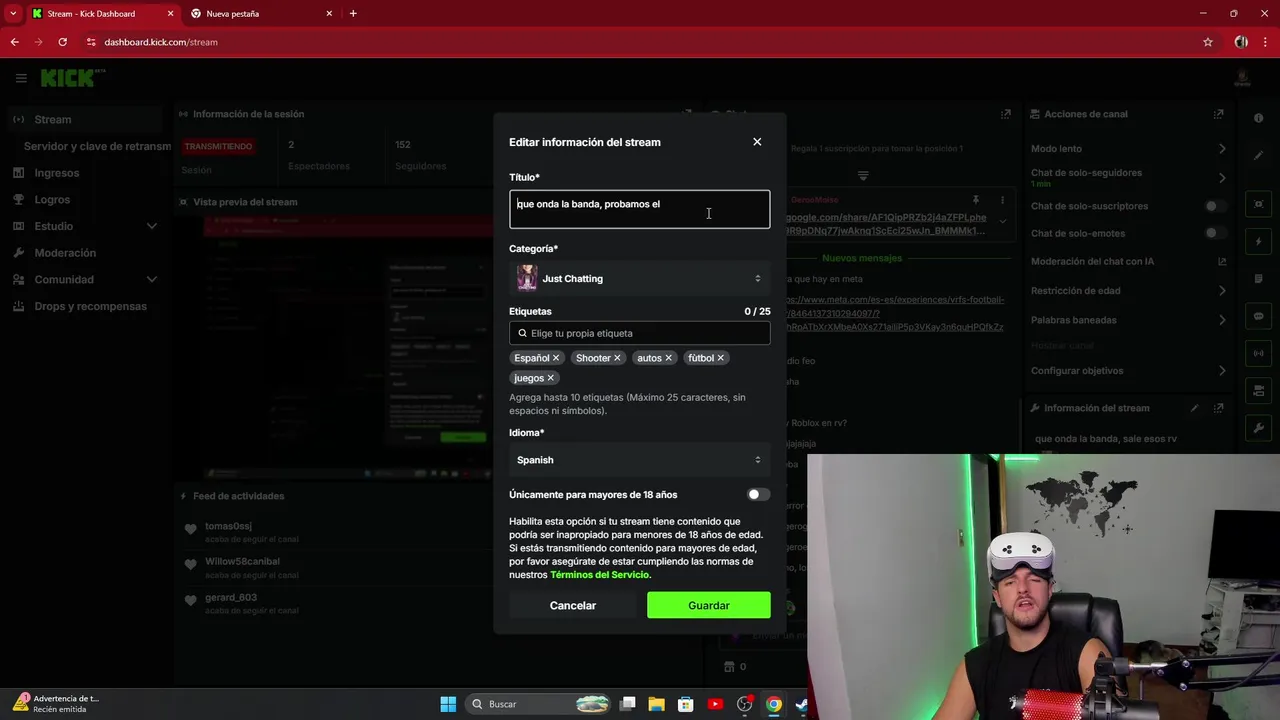
Task: Remove the Español tag
Action: (556, 358)
